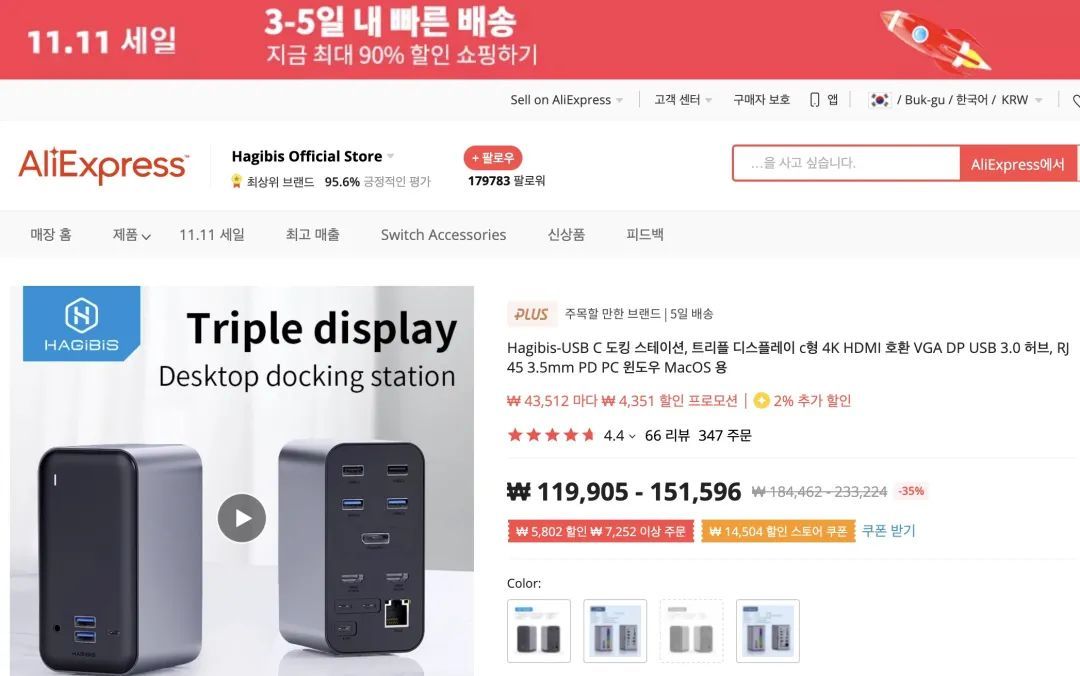This screenshot has height=676, width=1080.
Task: Click the South Korea flag icon
Action: (x=880, y=100)
